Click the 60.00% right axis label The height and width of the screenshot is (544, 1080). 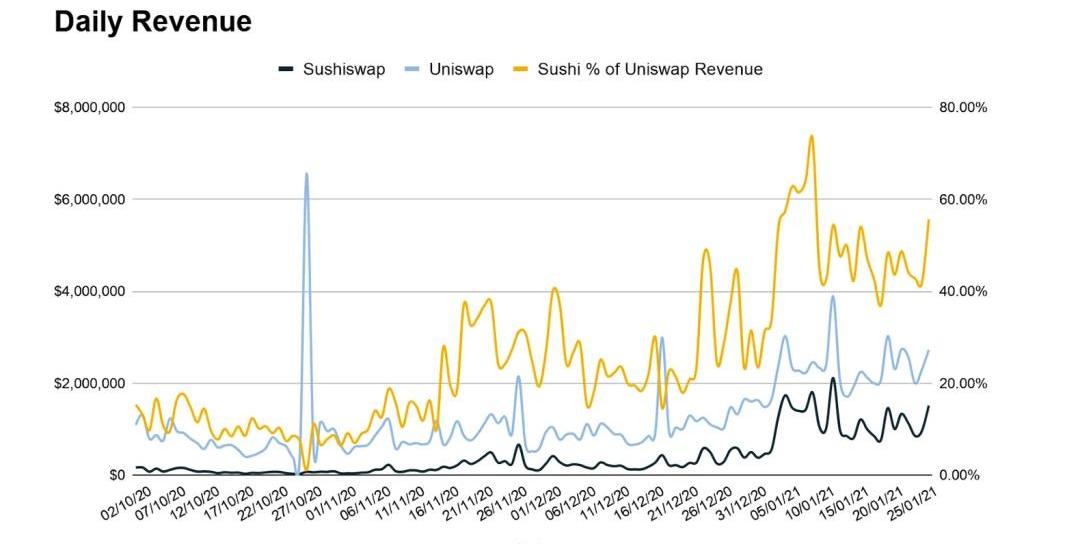[963, 199]
